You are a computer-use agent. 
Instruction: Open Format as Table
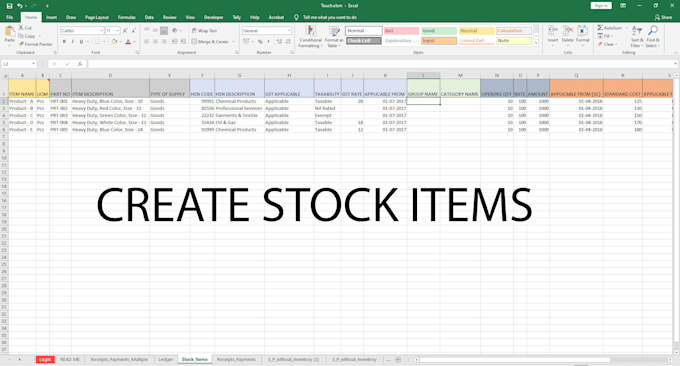click(334, 36)
